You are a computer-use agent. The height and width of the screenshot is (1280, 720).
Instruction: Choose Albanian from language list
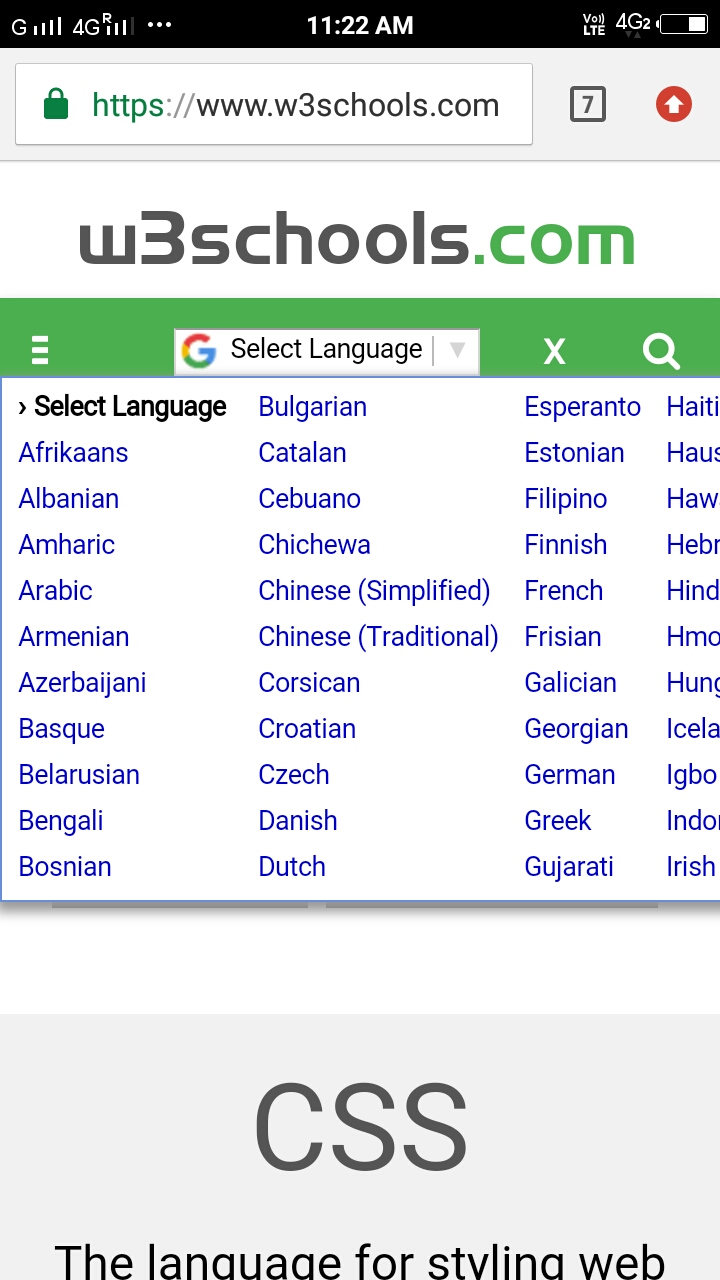(x=69, y=499)
